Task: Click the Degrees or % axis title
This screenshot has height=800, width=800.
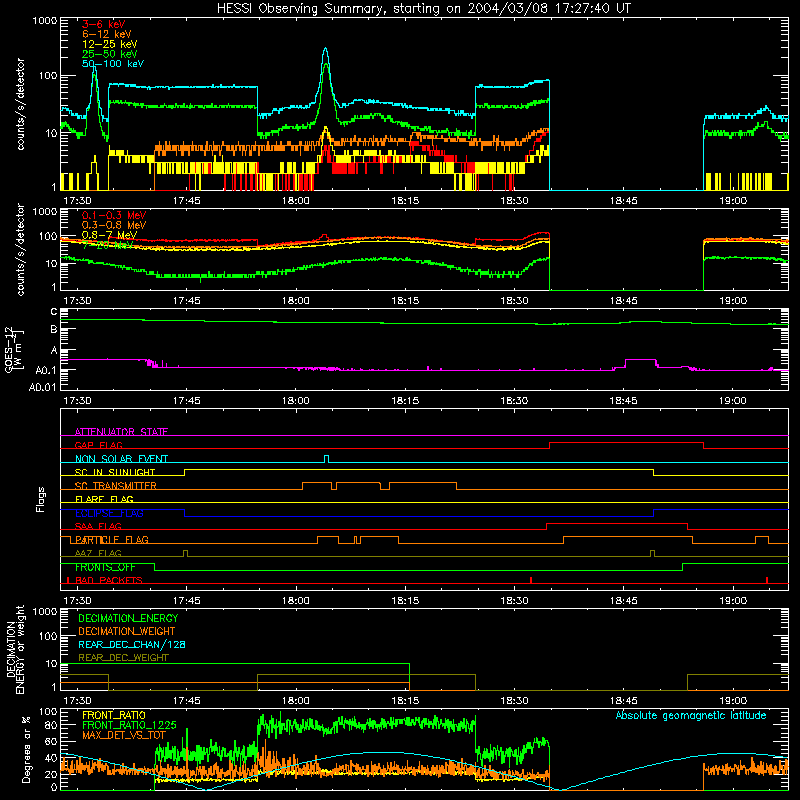Action: pos(26,749)
